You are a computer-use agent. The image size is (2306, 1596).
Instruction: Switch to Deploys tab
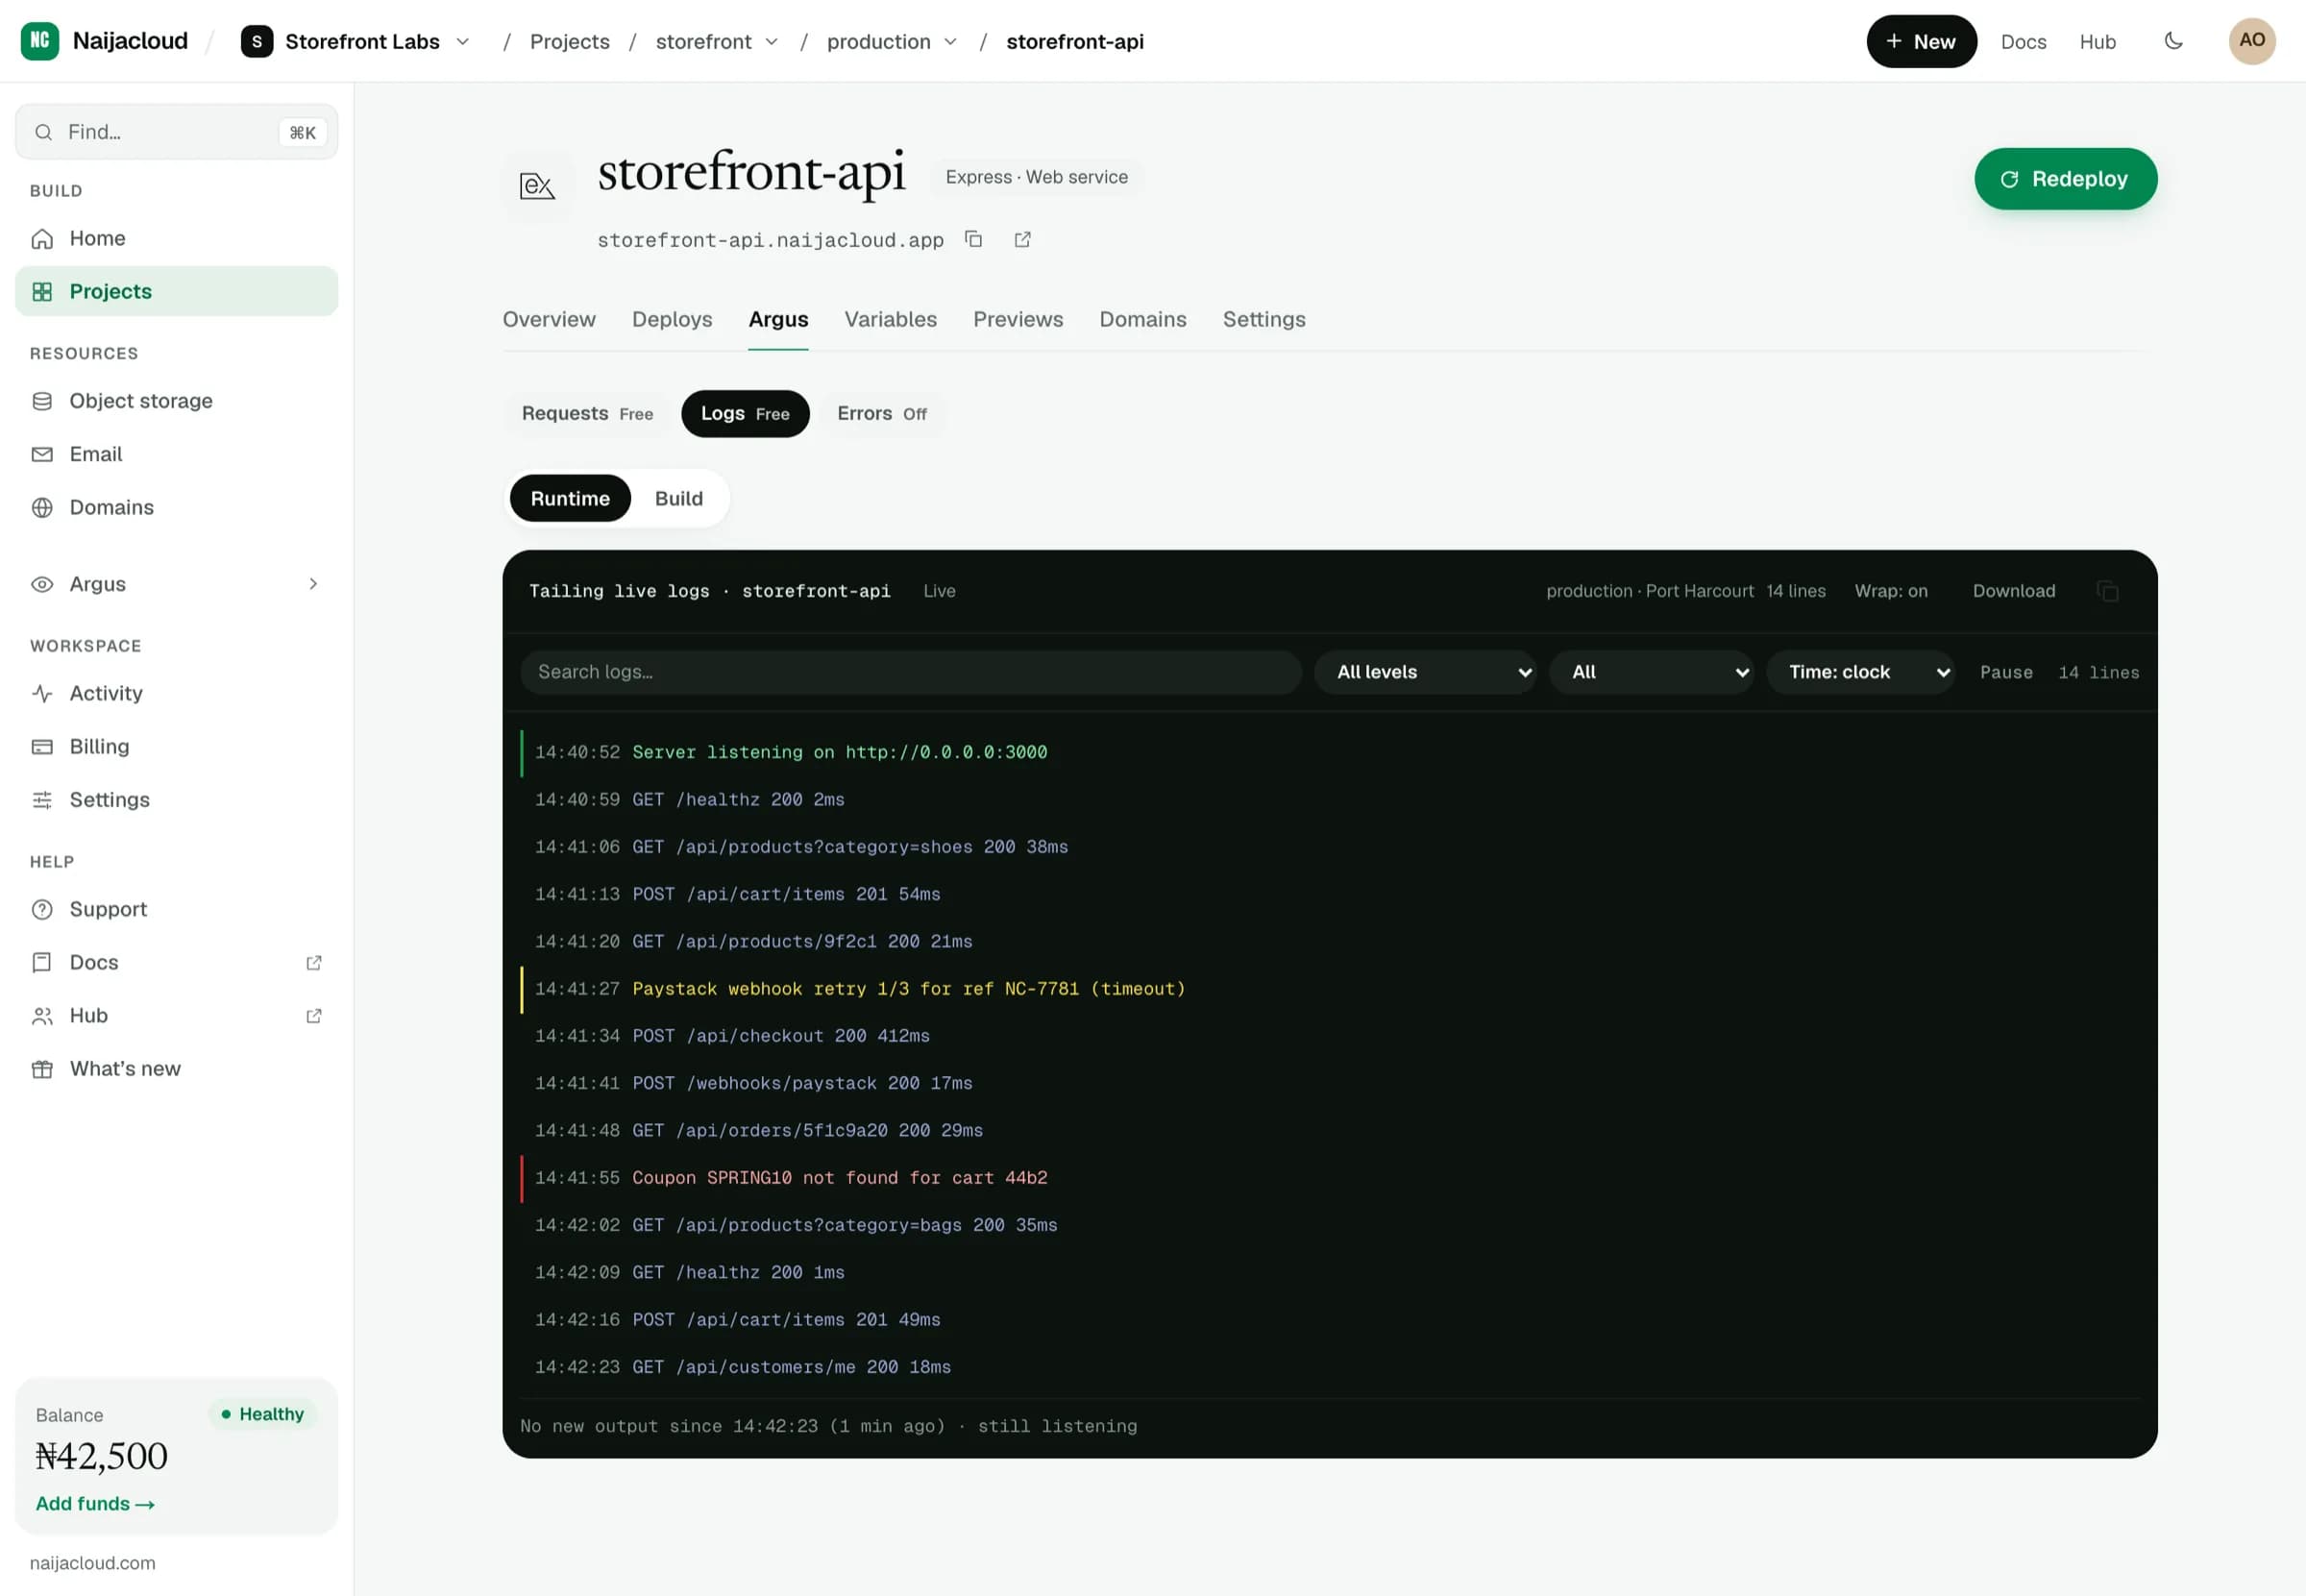pos(672,319)
